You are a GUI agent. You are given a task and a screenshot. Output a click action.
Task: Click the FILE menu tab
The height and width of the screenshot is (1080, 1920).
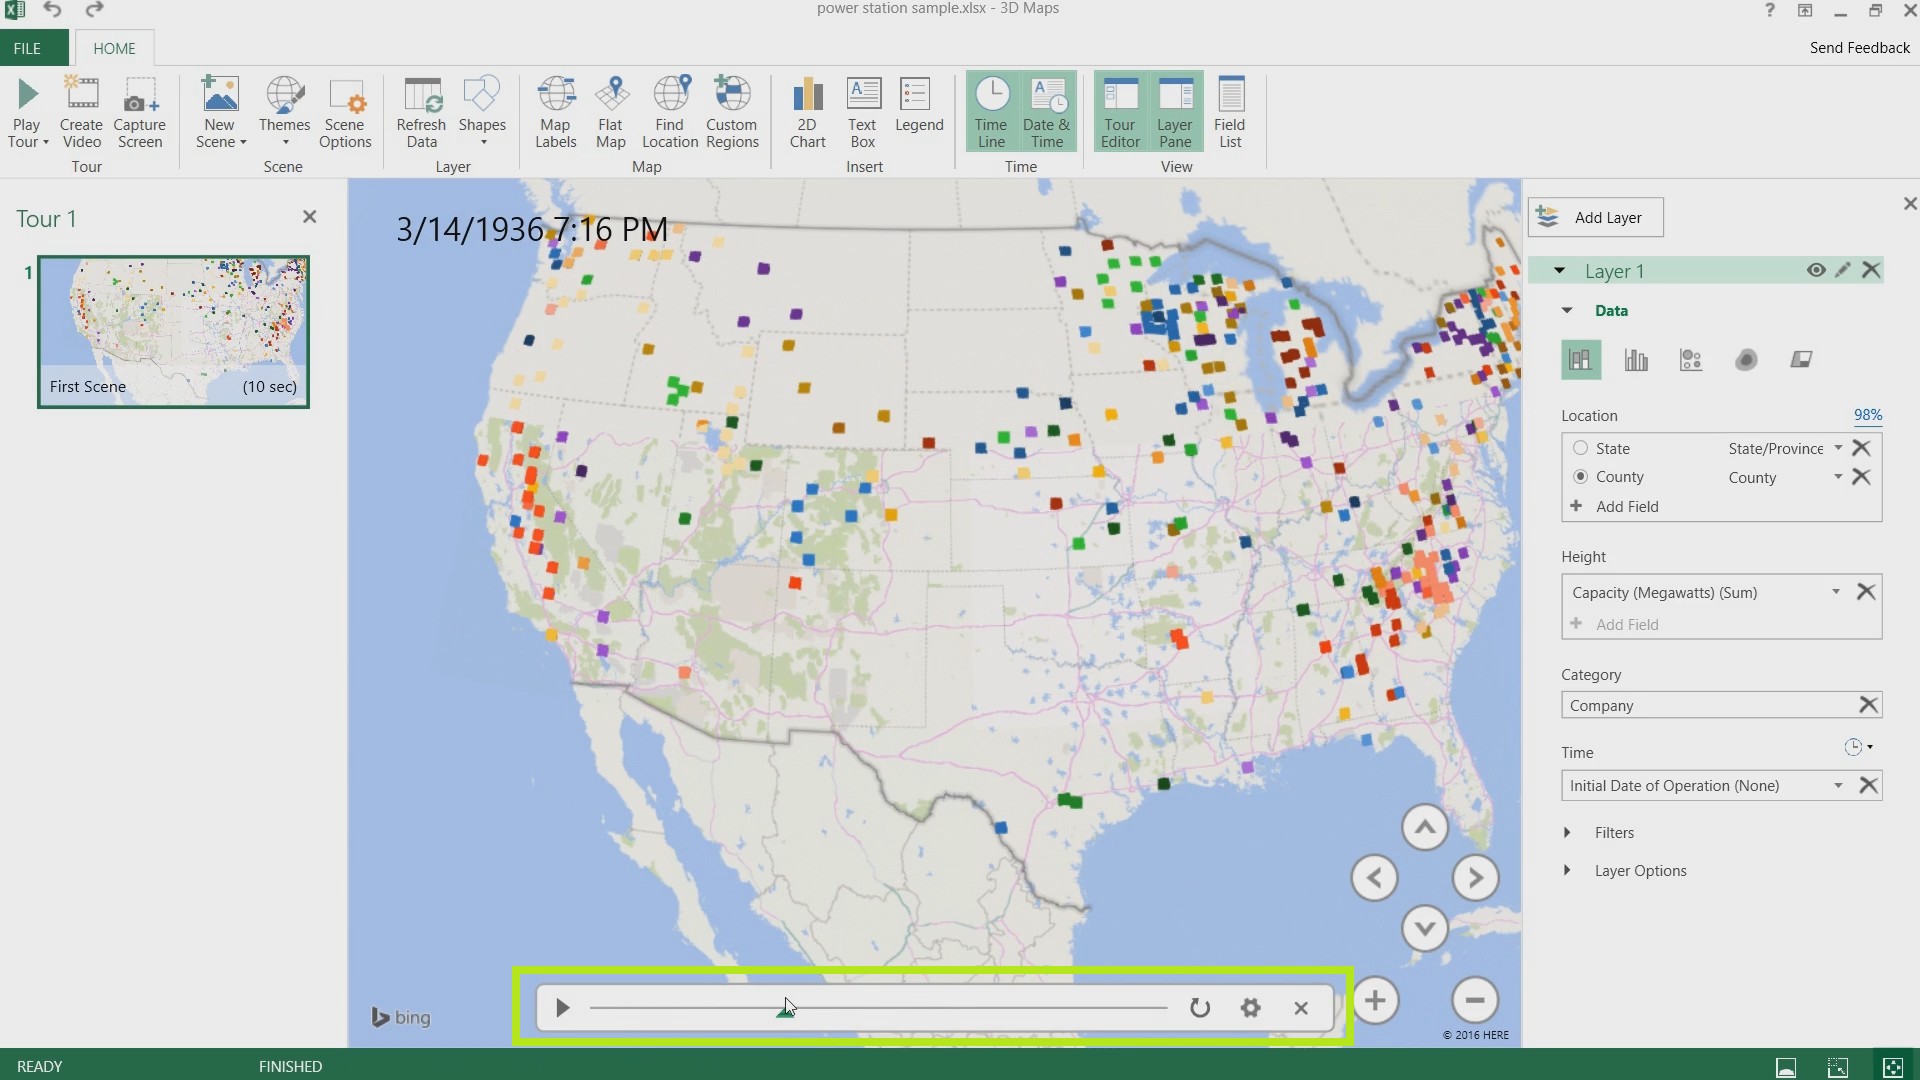pos(26,47)
